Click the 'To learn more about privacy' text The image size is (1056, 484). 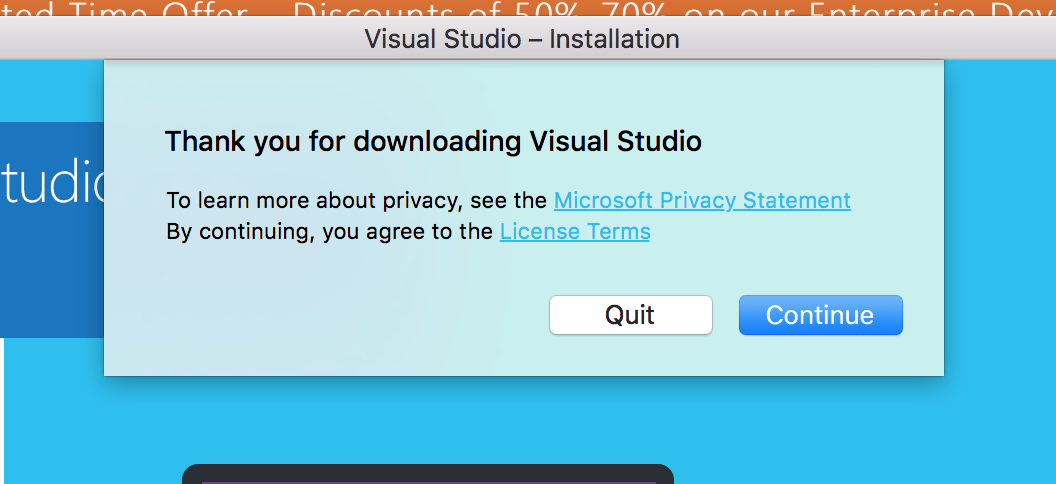pyautogui.click(x=357, y=201)
